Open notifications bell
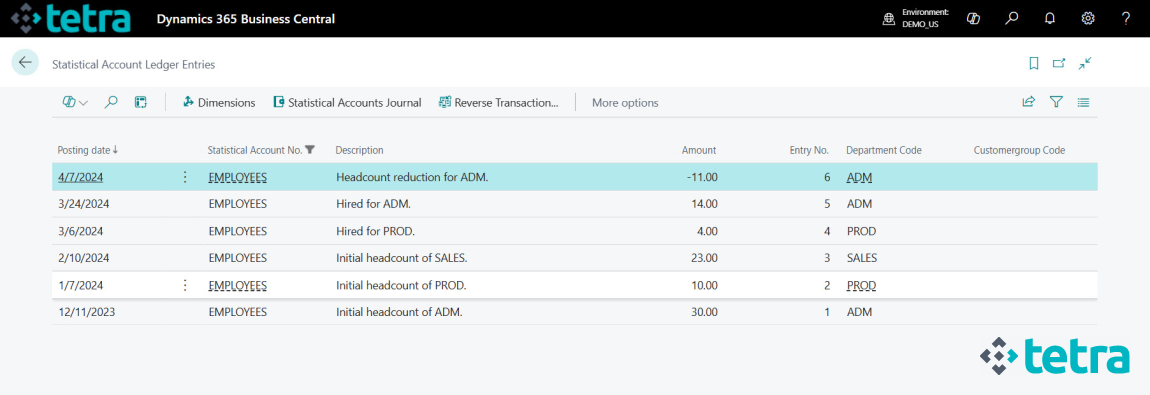This screenshot has width=1150, height=395. point(1050,19)
